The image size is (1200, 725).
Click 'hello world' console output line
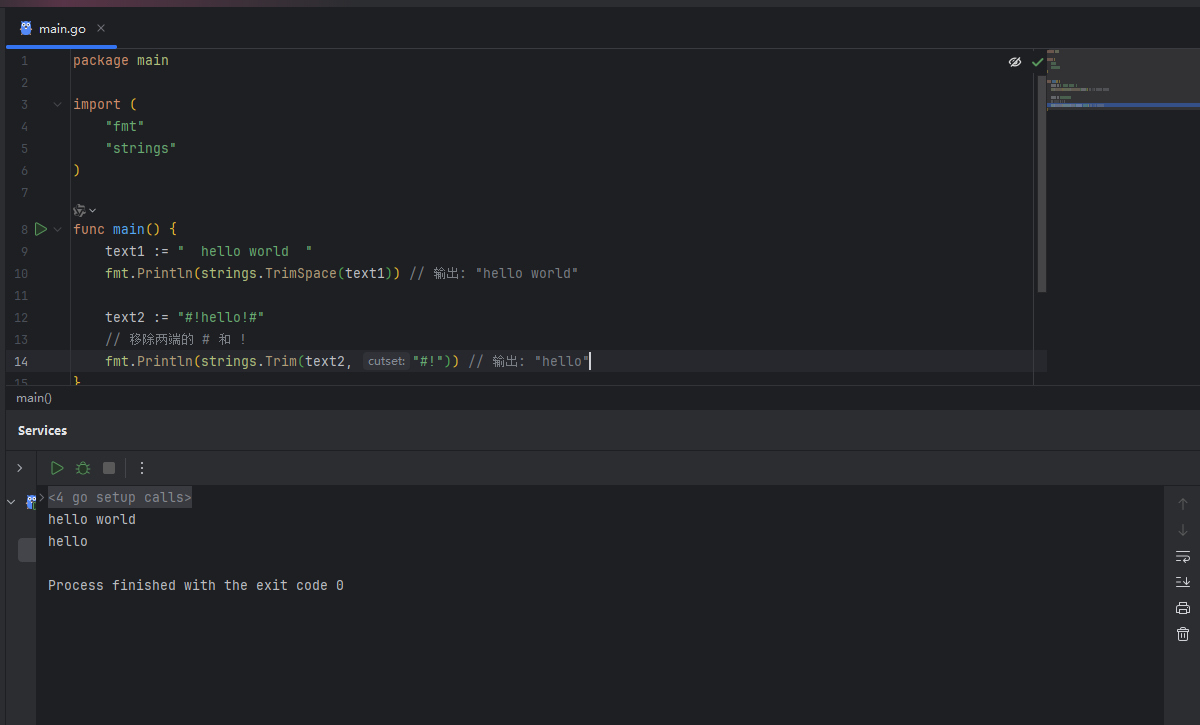tap(92, 519)
